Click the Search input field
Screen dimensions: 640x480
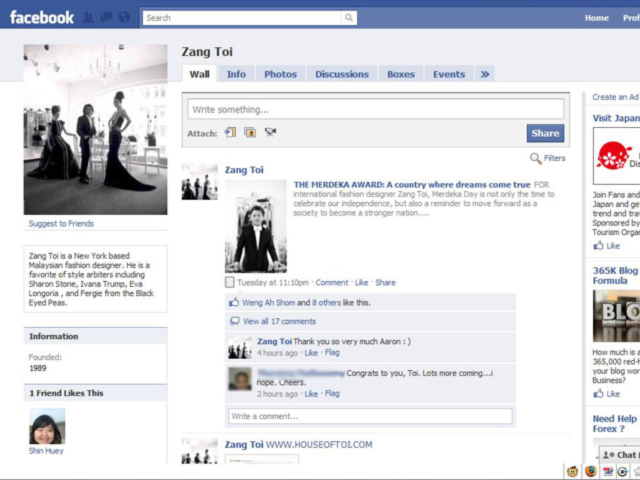pyautogui.click(x=242, y=18)
